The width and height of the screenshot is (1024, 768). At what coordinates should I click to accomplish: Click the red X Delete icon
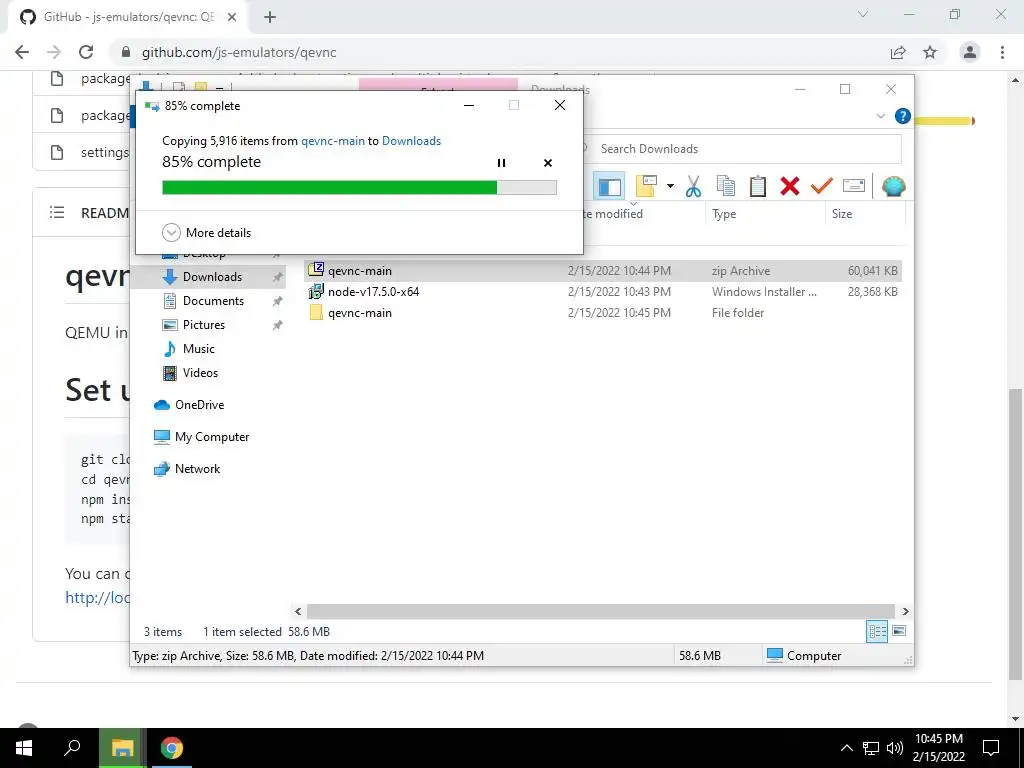tap(790, 186)
